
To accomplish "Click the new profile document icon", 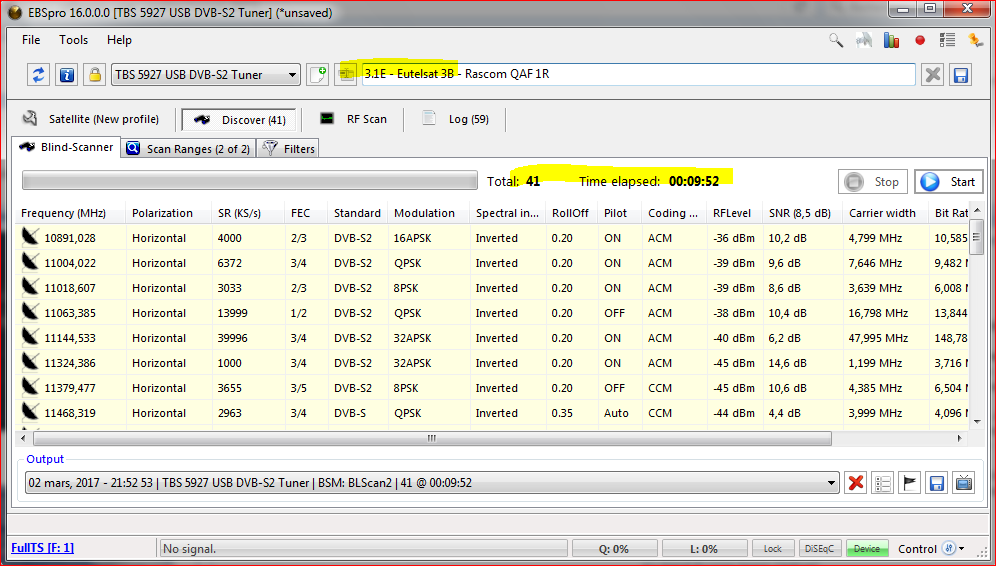I will point(317,75).
